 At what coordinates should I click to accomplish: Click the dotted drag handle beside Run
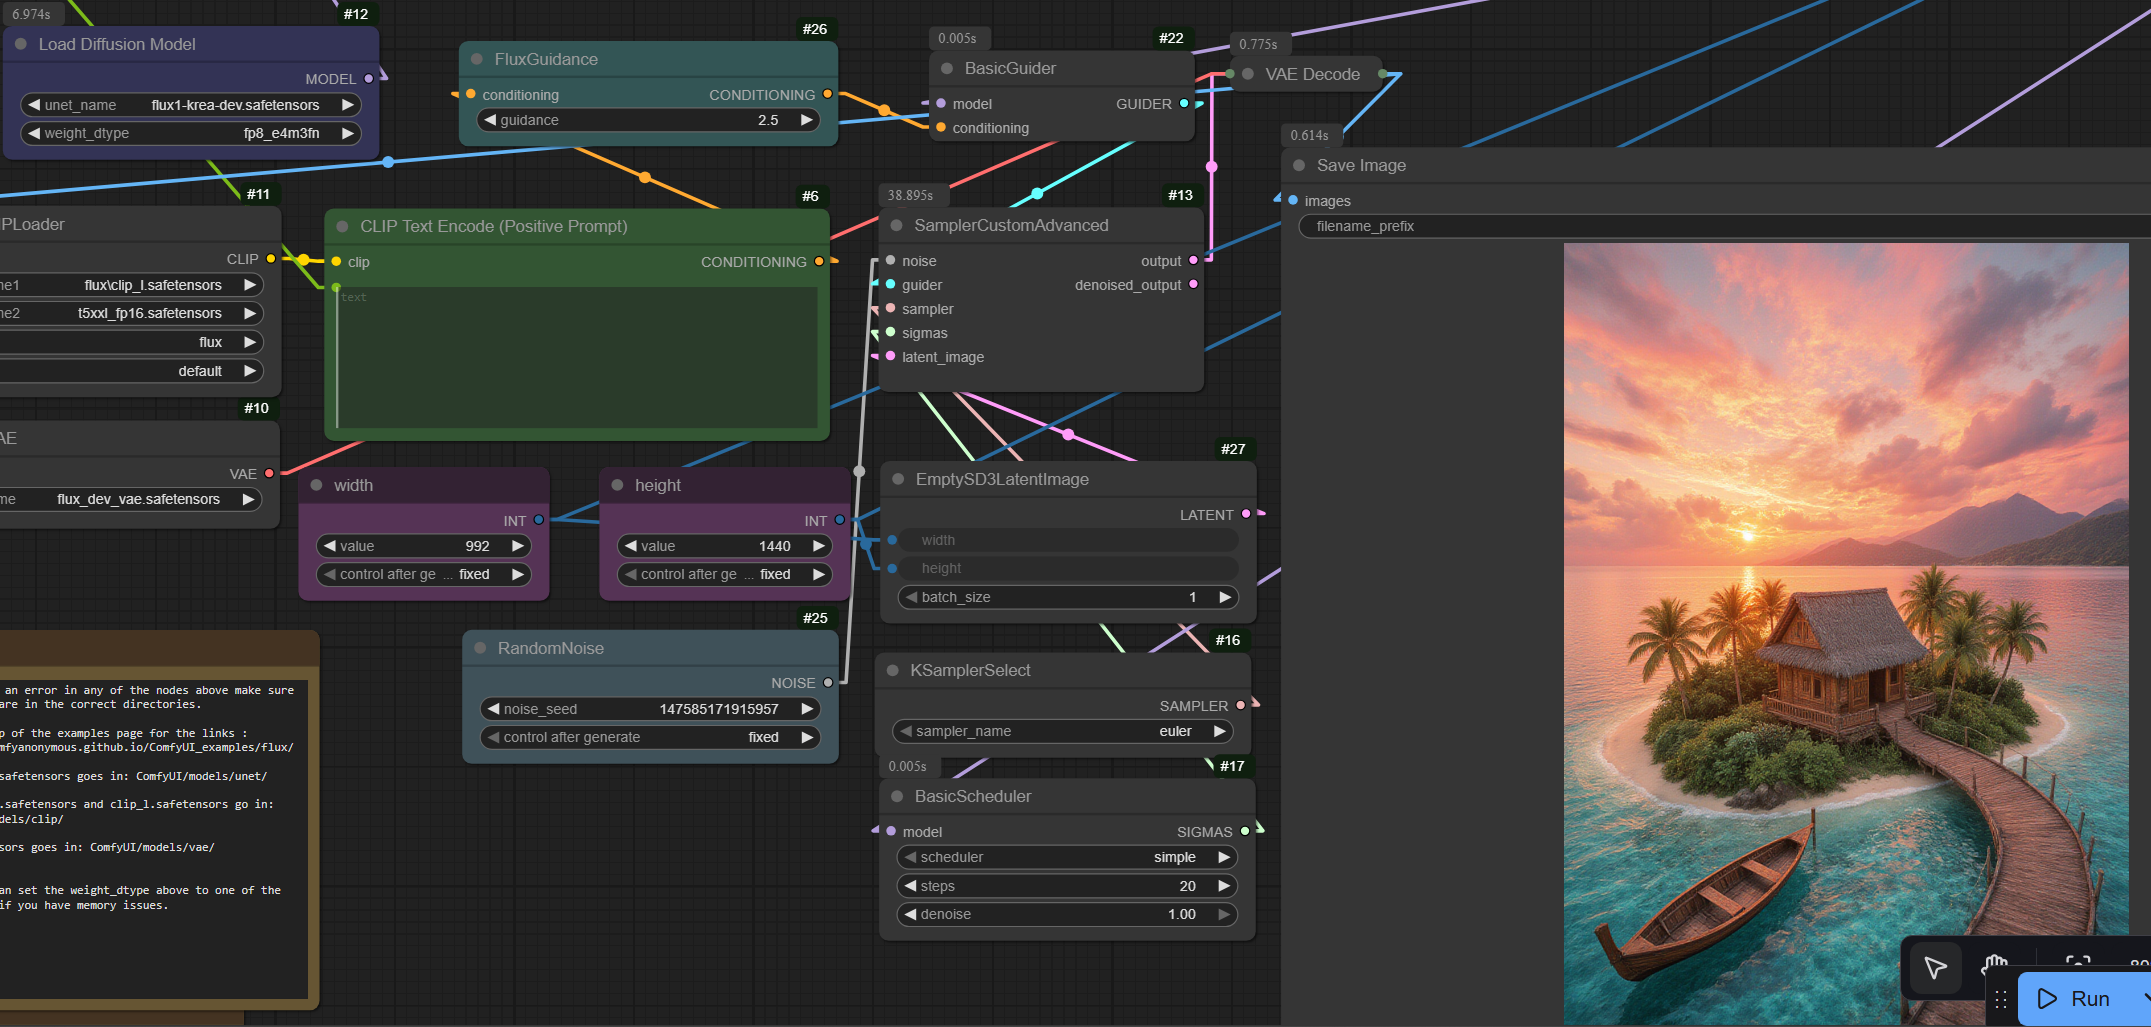(x=2001, y=999)
